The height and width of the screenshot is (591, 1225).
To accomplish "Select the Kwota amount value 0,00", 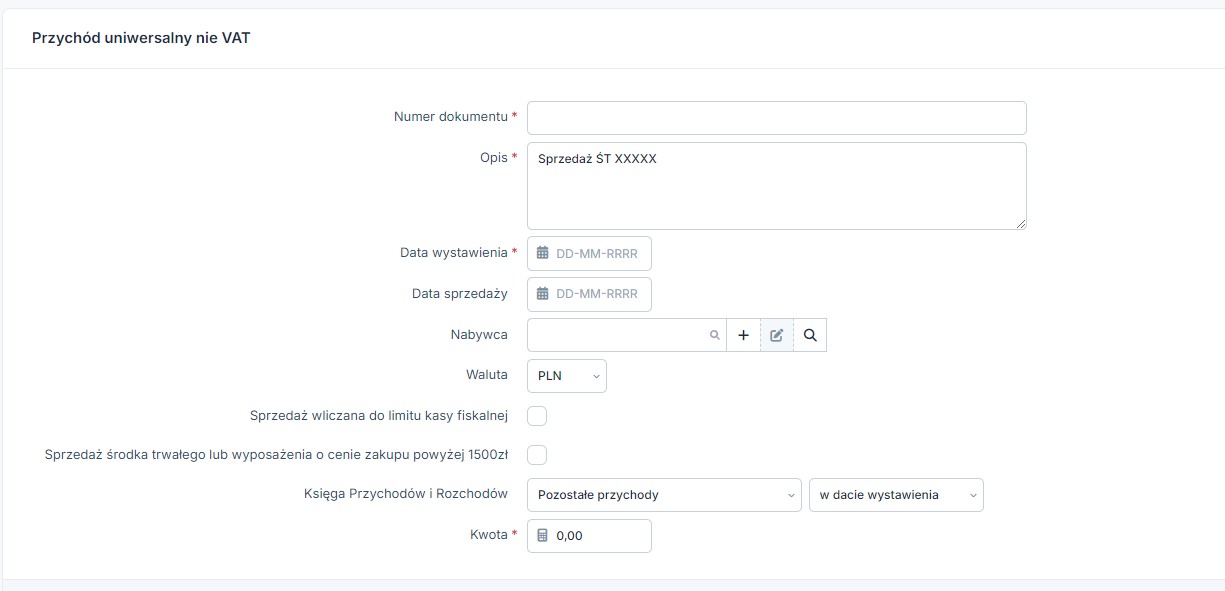I will click(570, 535).
